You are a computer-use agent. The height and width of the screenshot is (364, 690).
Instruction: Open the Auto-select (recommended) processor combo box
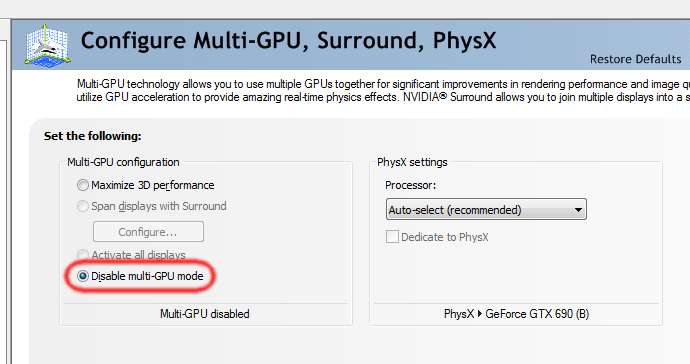point(486,210)
